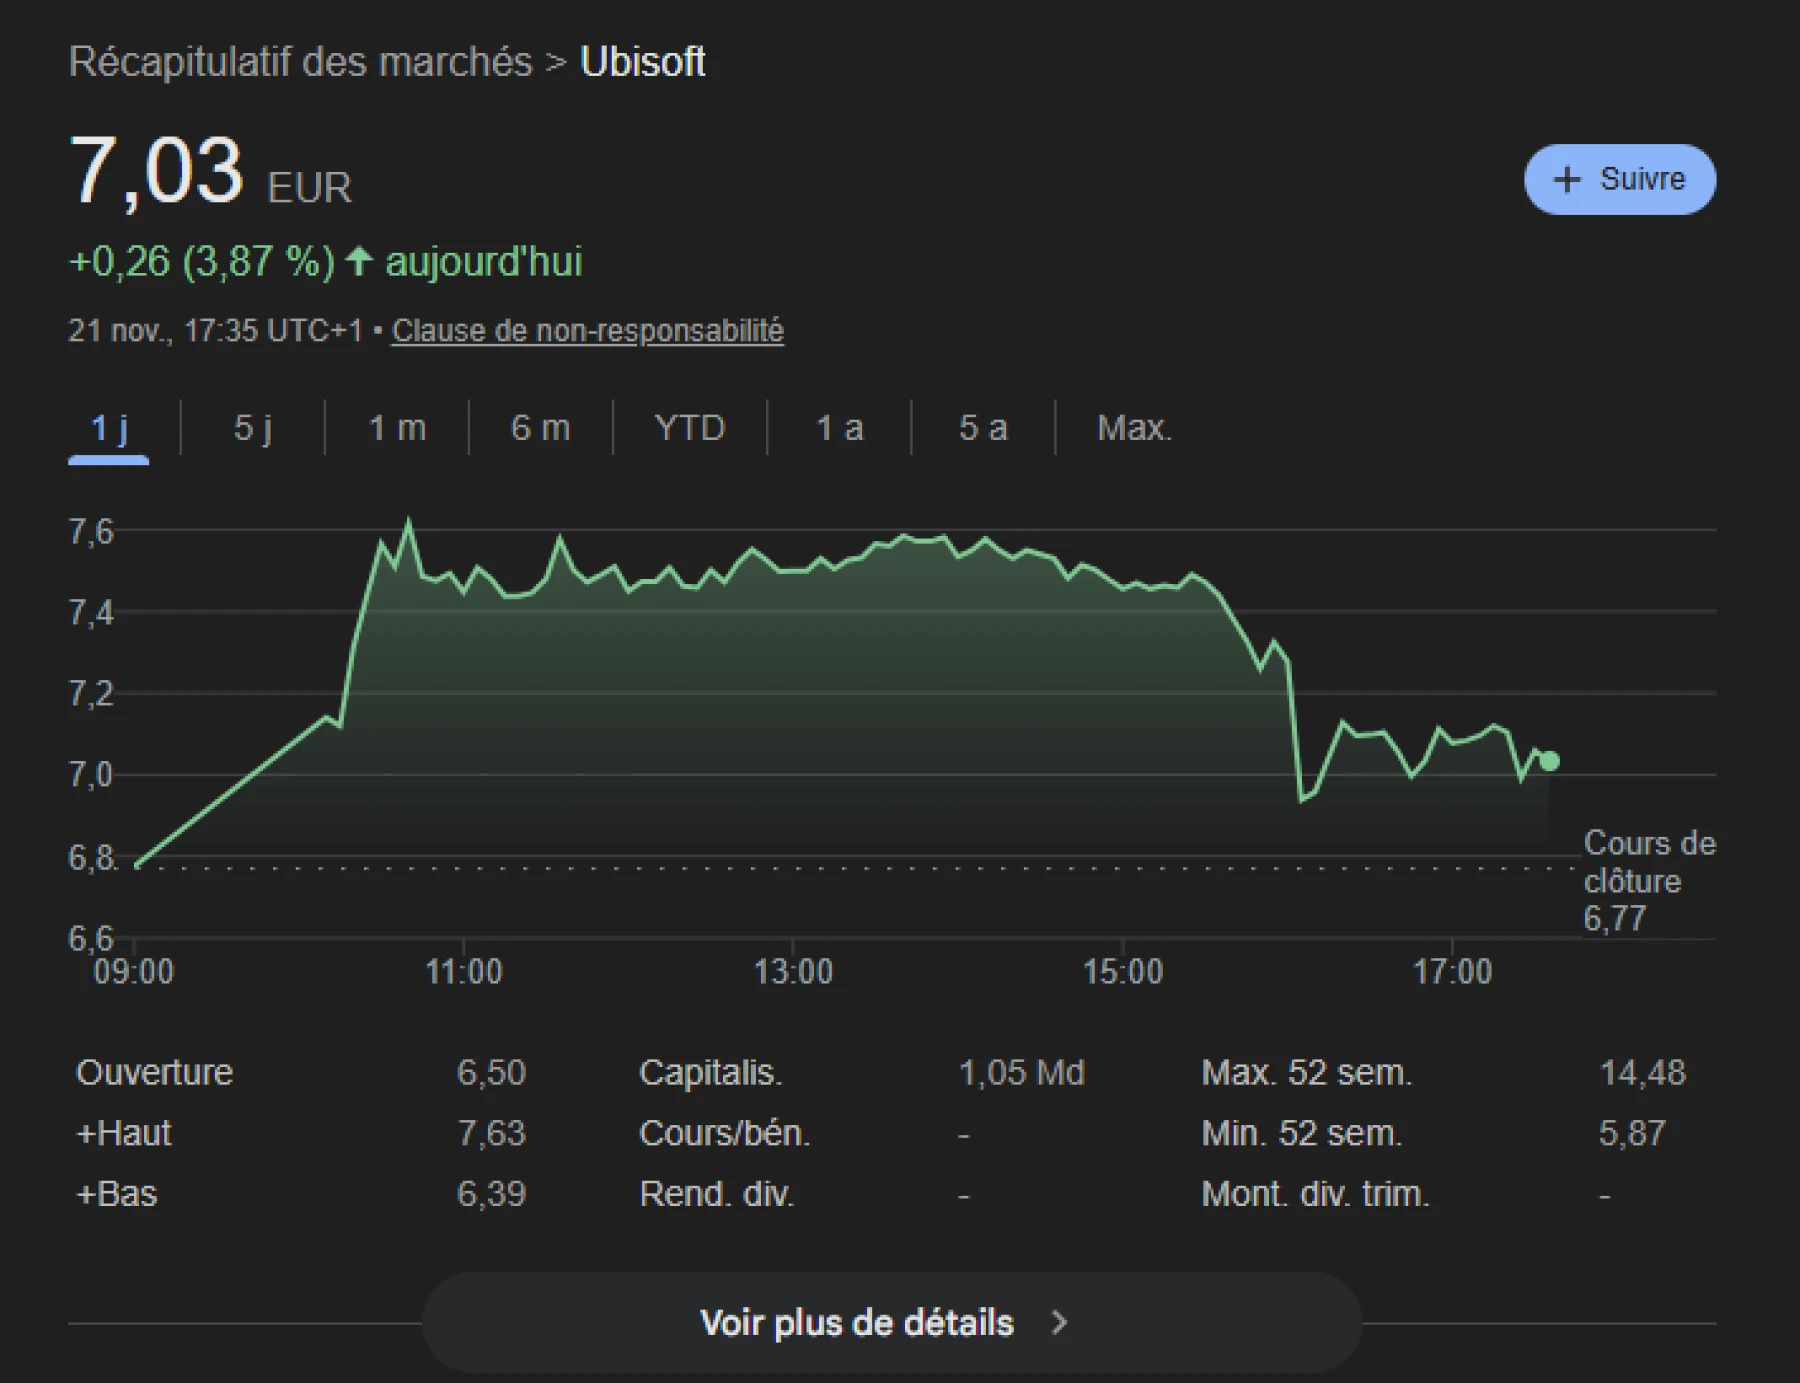Switch to the YTD time range
This screenshot has width=1800, height=1383.
pos(688,428)
